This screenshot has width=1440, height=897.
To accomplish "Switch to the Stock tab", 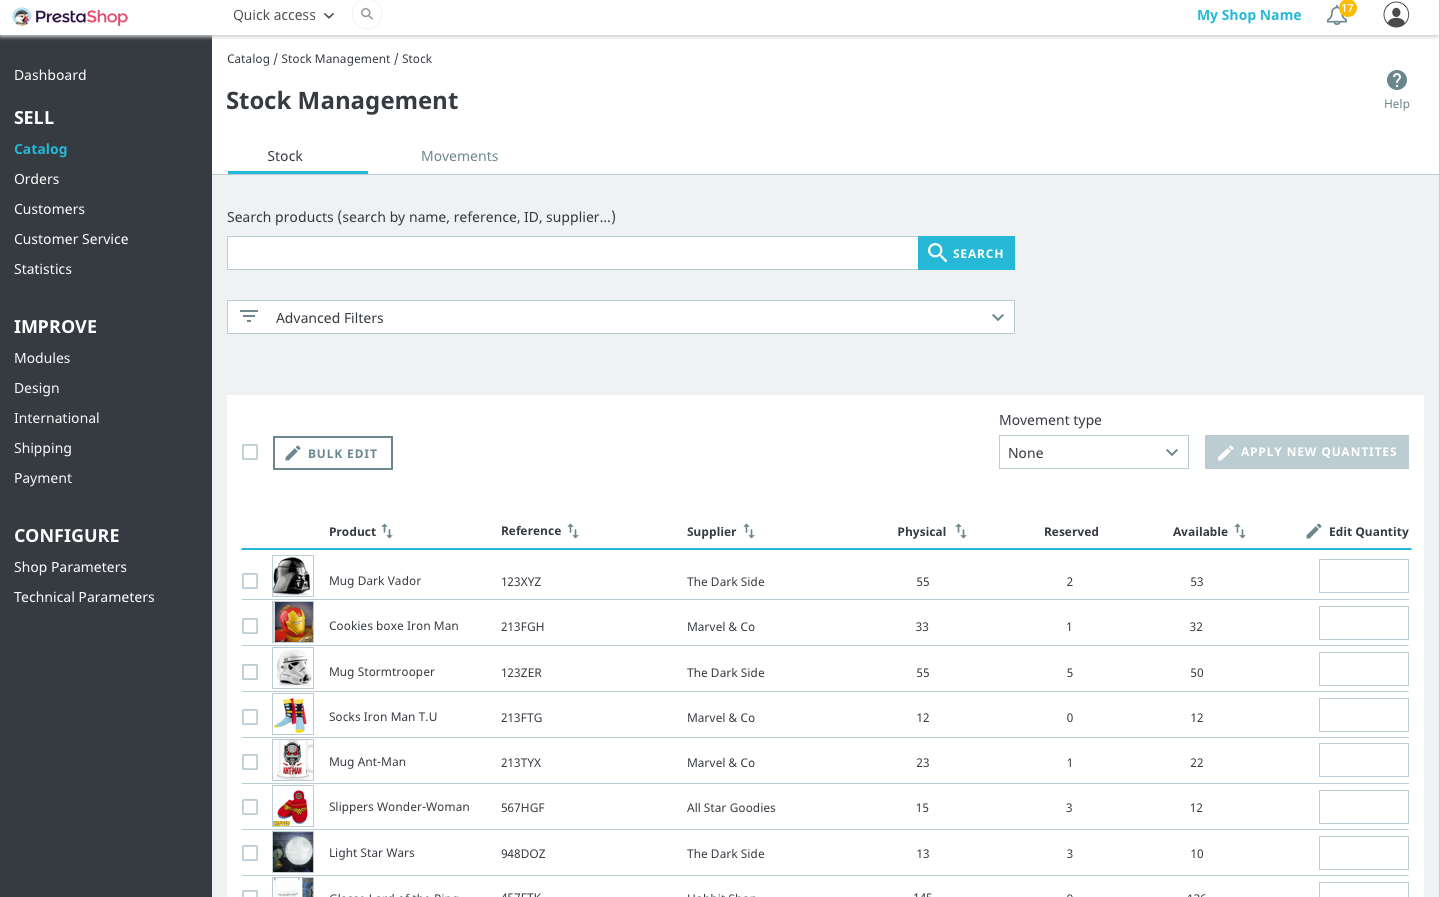I will click(x=285, y=156).
